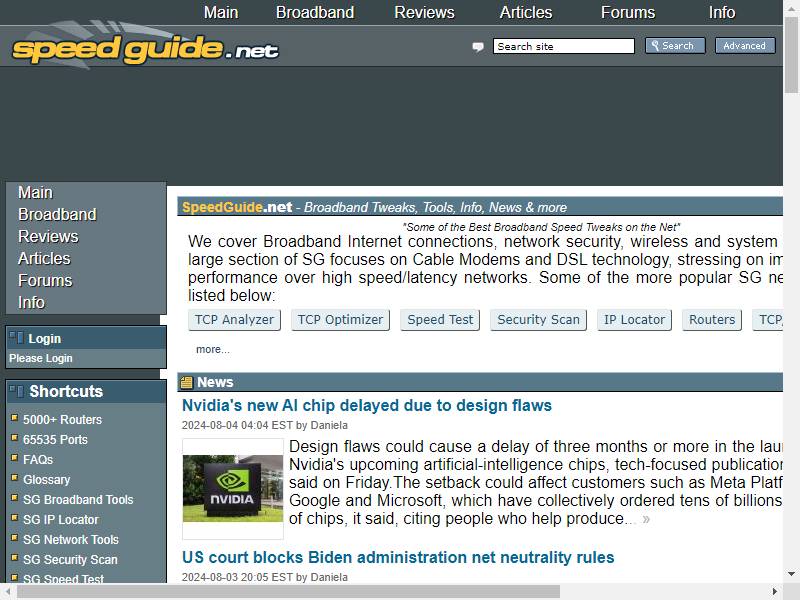Open US court blocks net neutrality headline
Image resolution: width=800 pixels, height=600 pixels.
[398, 557]
